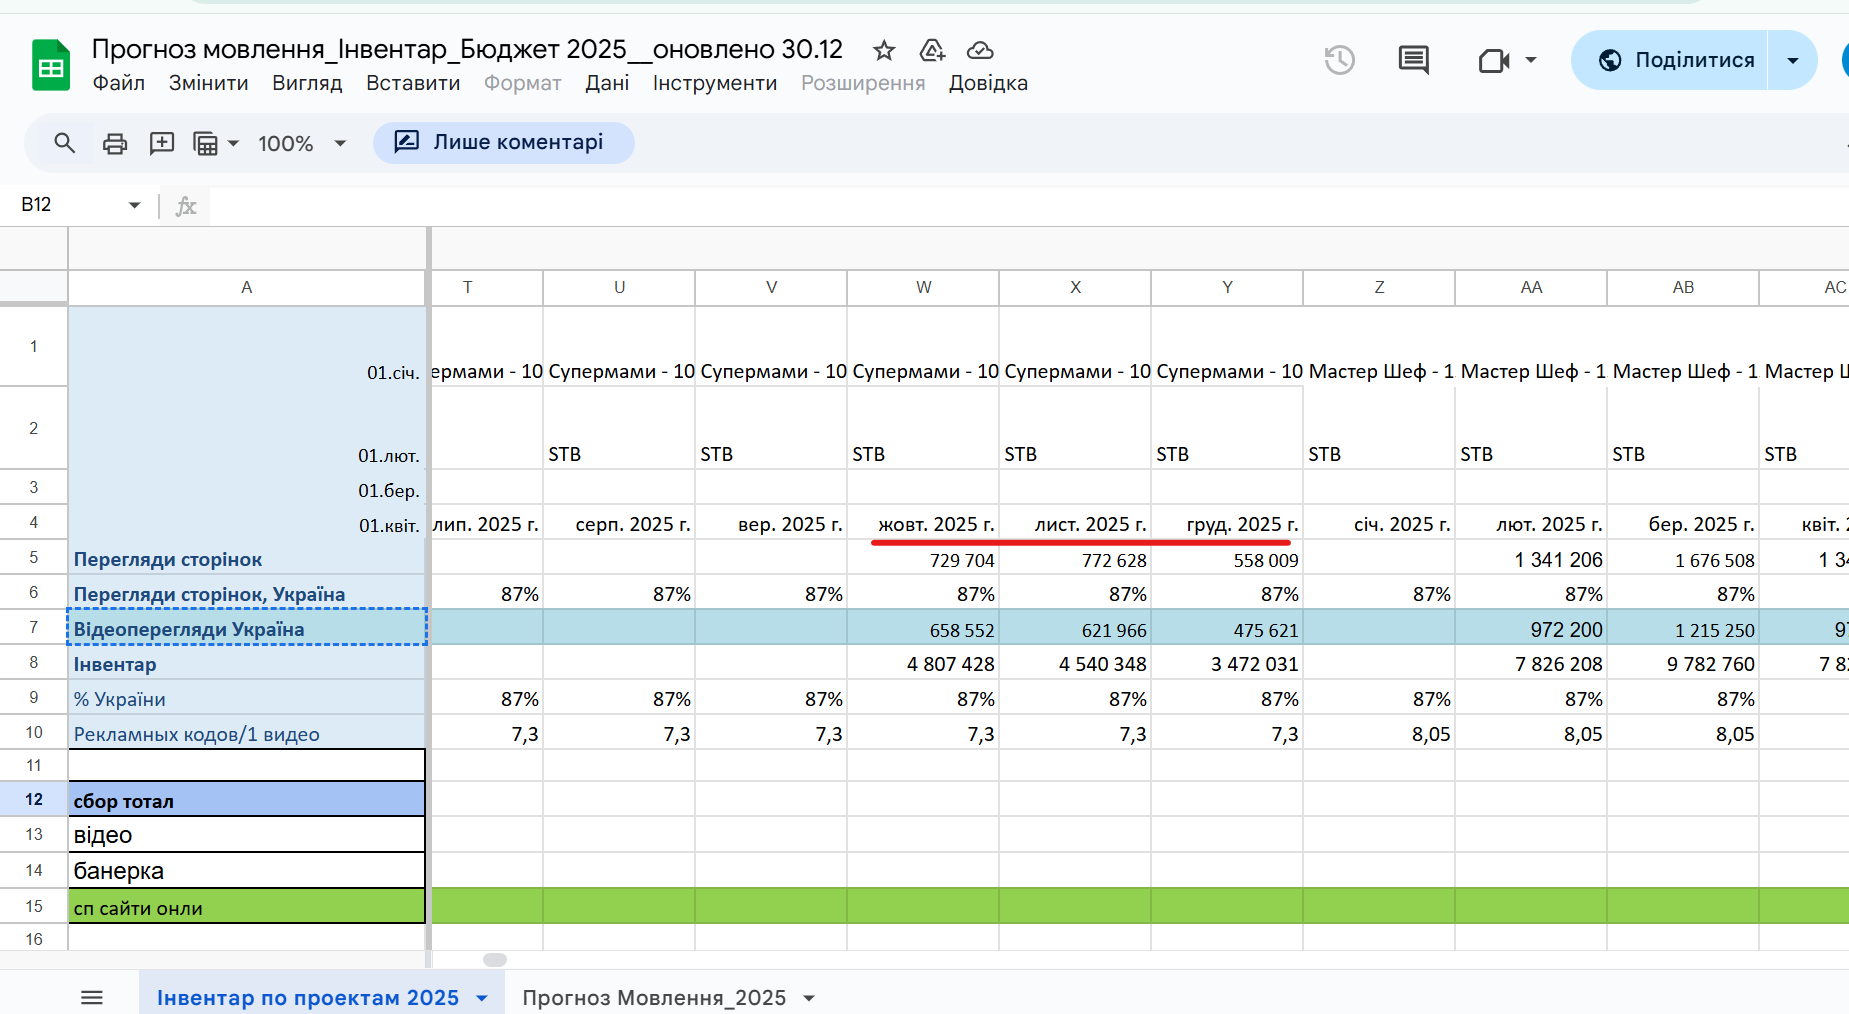
Task: Check the cloud document status icon
Action: [x=980, y=50]
